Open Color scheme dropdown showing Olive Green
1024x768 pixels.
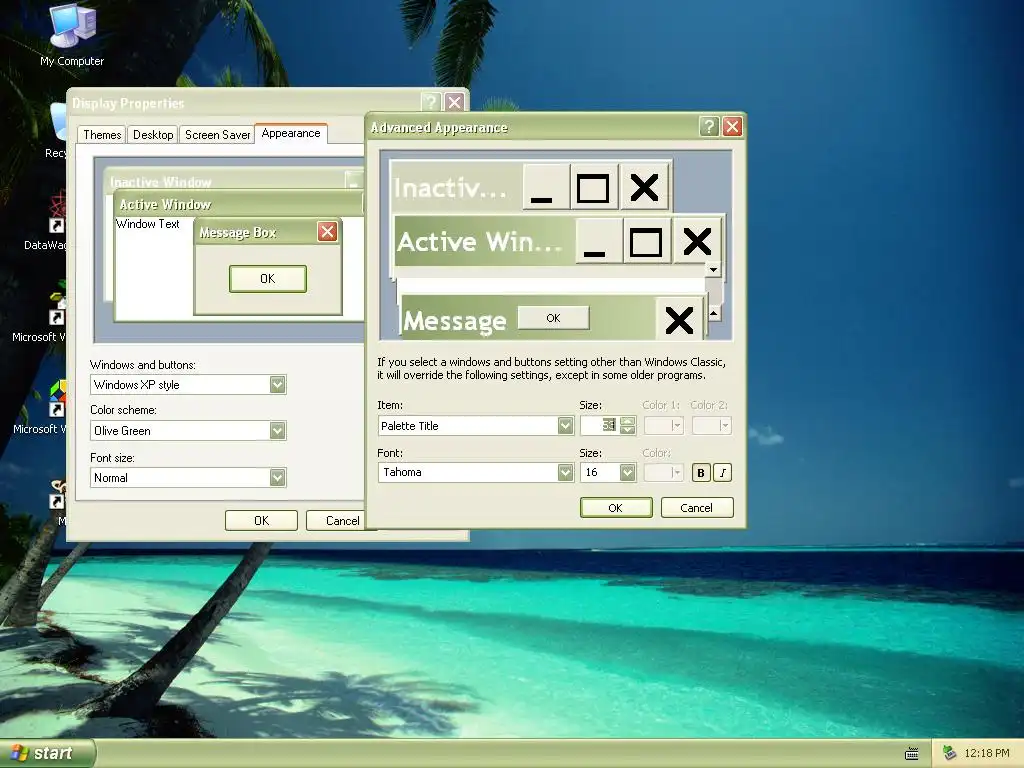click(x=278, y=430)
